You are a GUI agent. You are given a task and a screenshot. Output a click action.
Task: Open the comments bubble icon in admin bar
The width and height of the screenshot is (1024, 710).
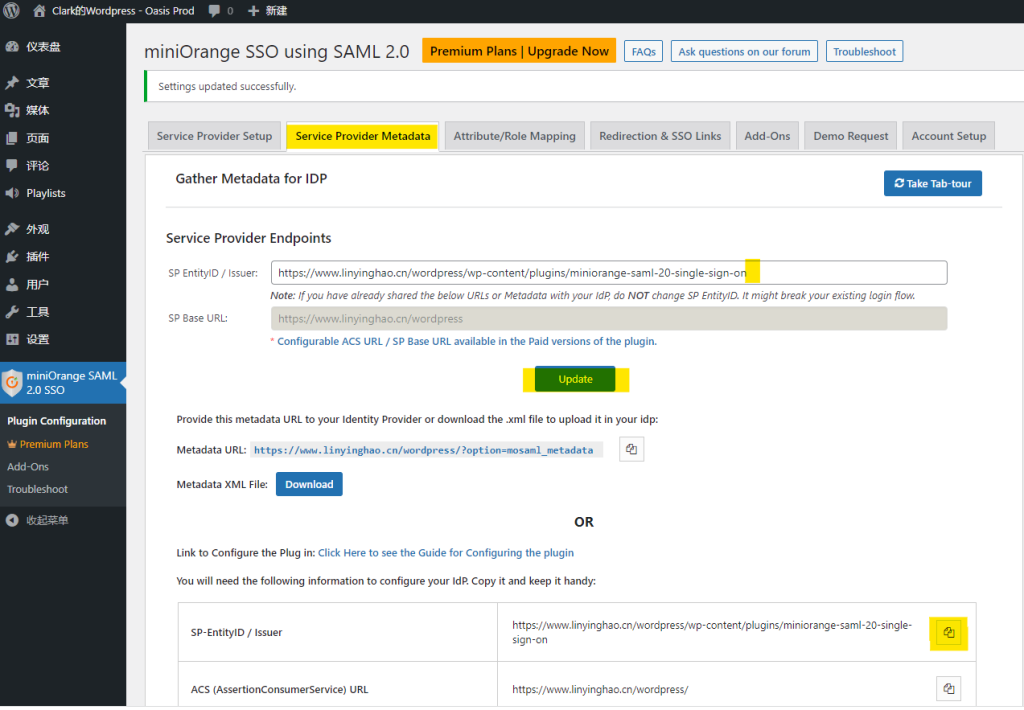pyautogui.click(x=215, y=11)
